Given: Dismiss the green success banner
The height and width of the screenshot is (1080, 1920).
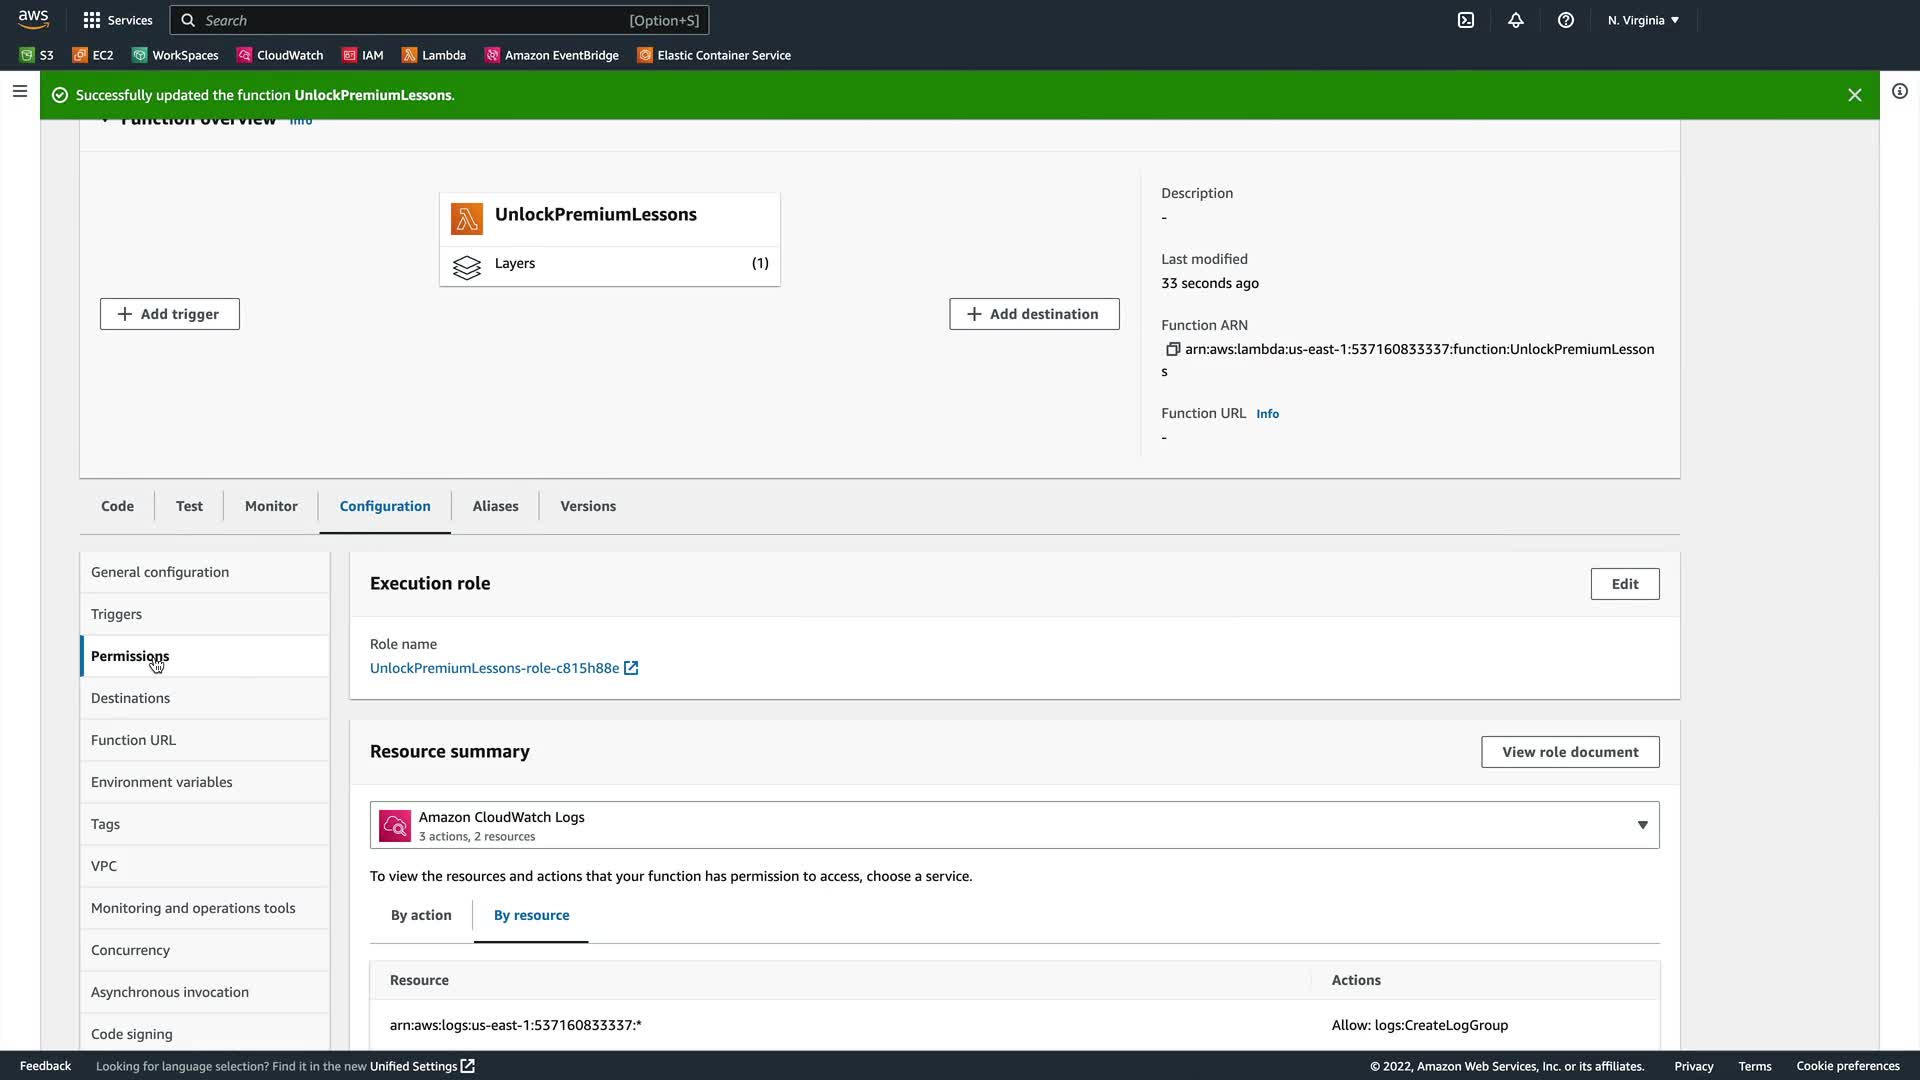Looking at the screenshot, I should coord(1855,95).
